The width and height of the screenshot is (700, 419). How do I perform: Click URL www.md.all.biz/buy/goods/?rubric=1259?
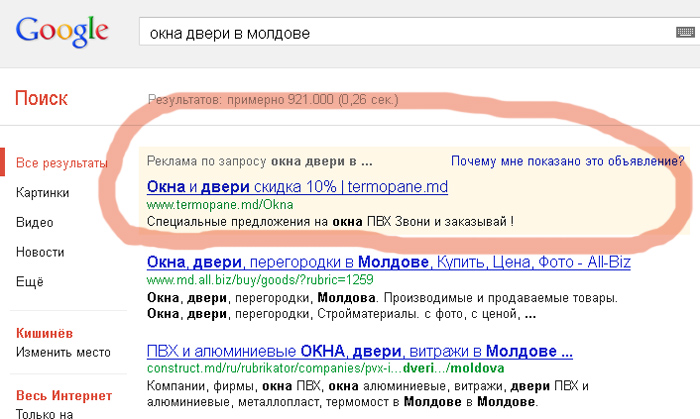(260, 280)
